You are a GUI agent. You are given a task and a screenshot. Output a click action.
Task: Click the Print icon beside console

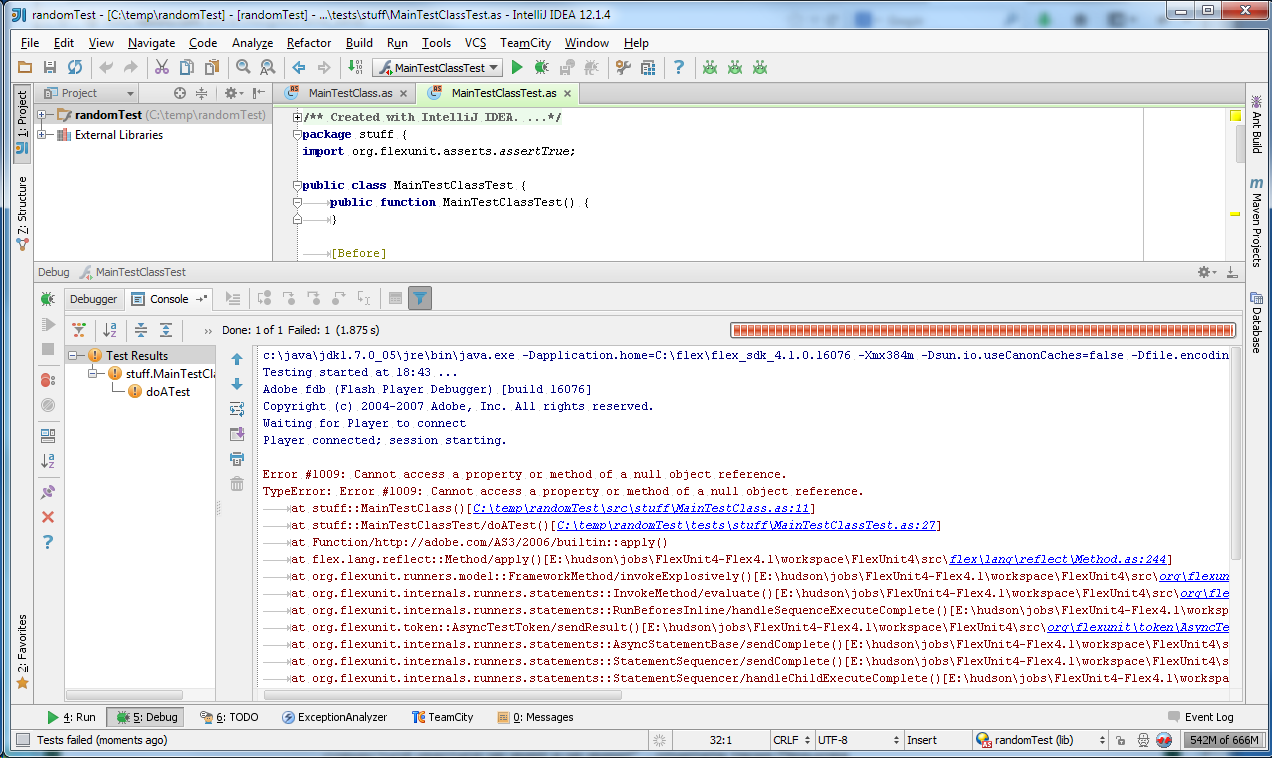pyautogui.click(x=237, y=459)
